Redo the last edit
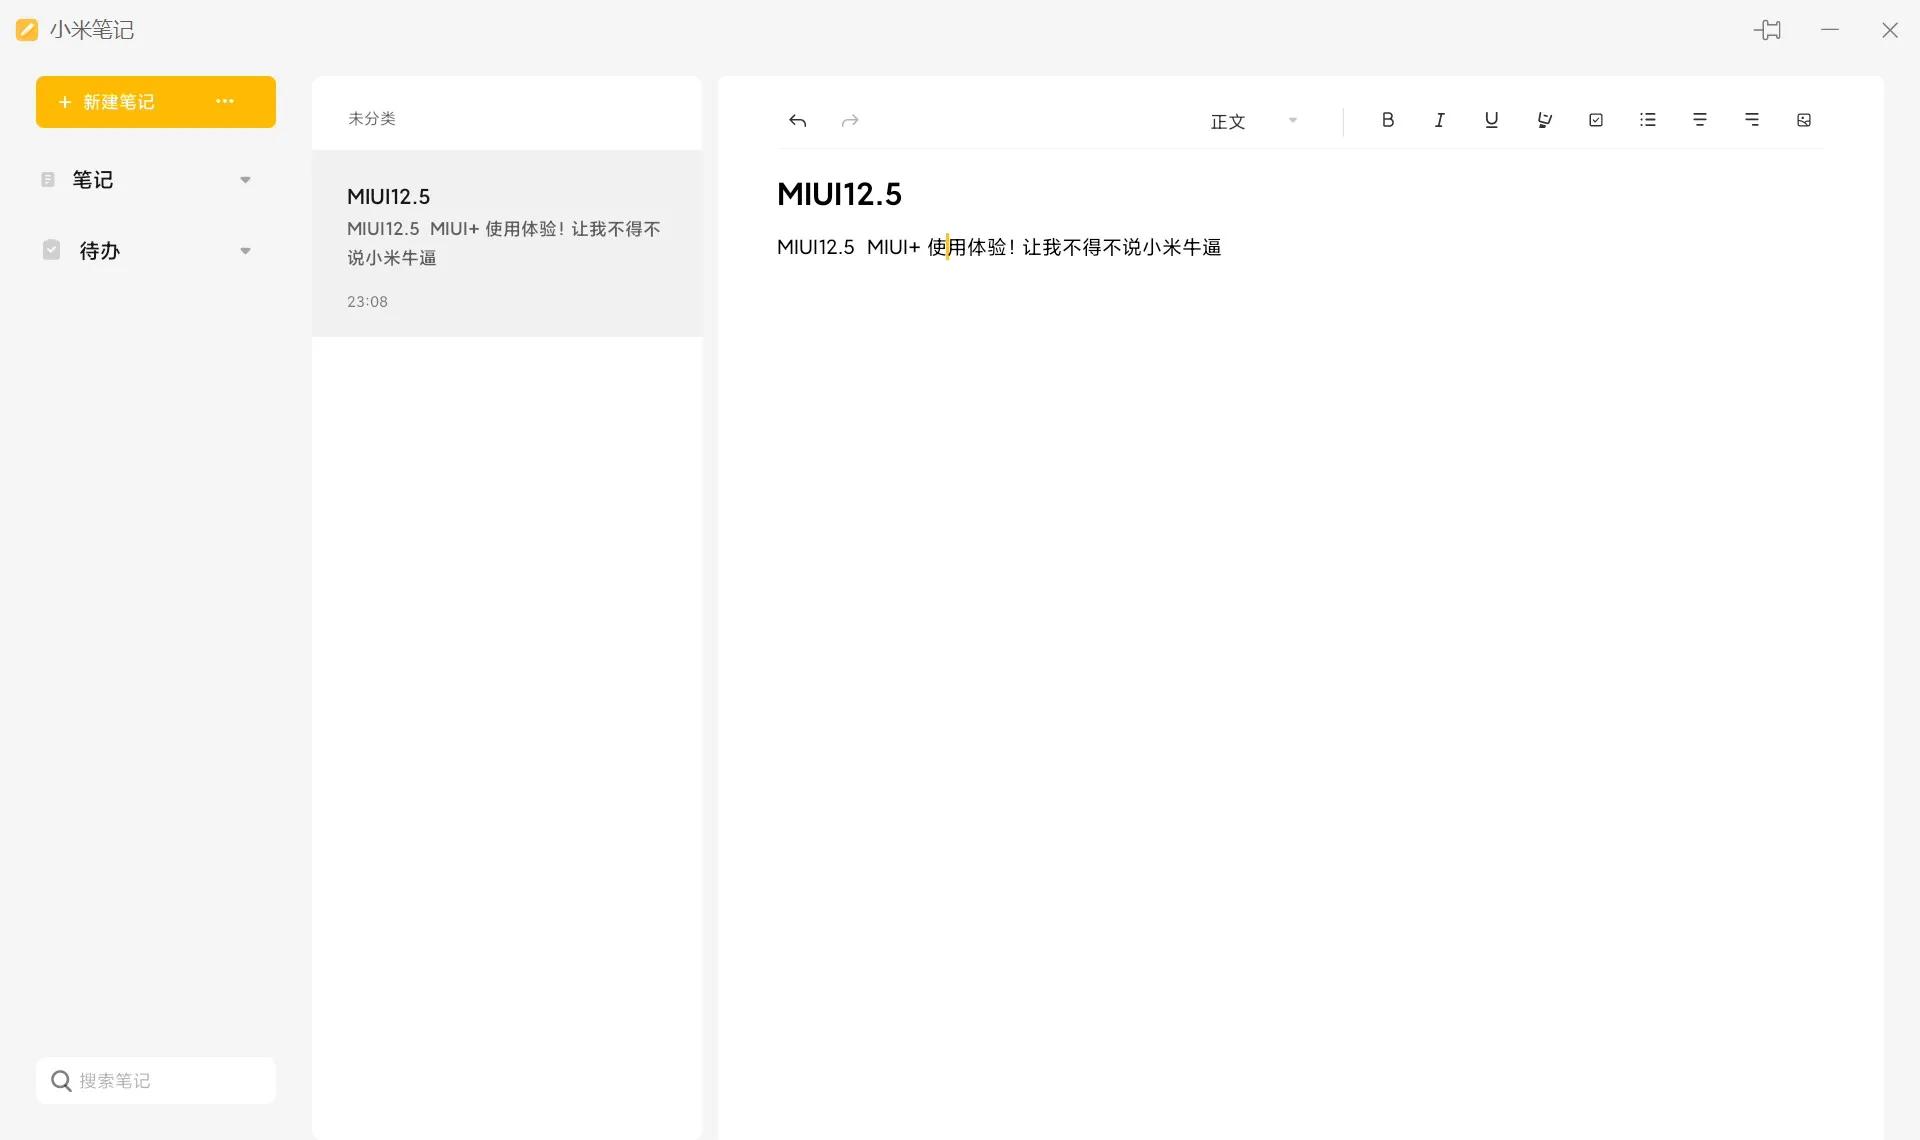The image size is (1920, 1140). [849, 120]
